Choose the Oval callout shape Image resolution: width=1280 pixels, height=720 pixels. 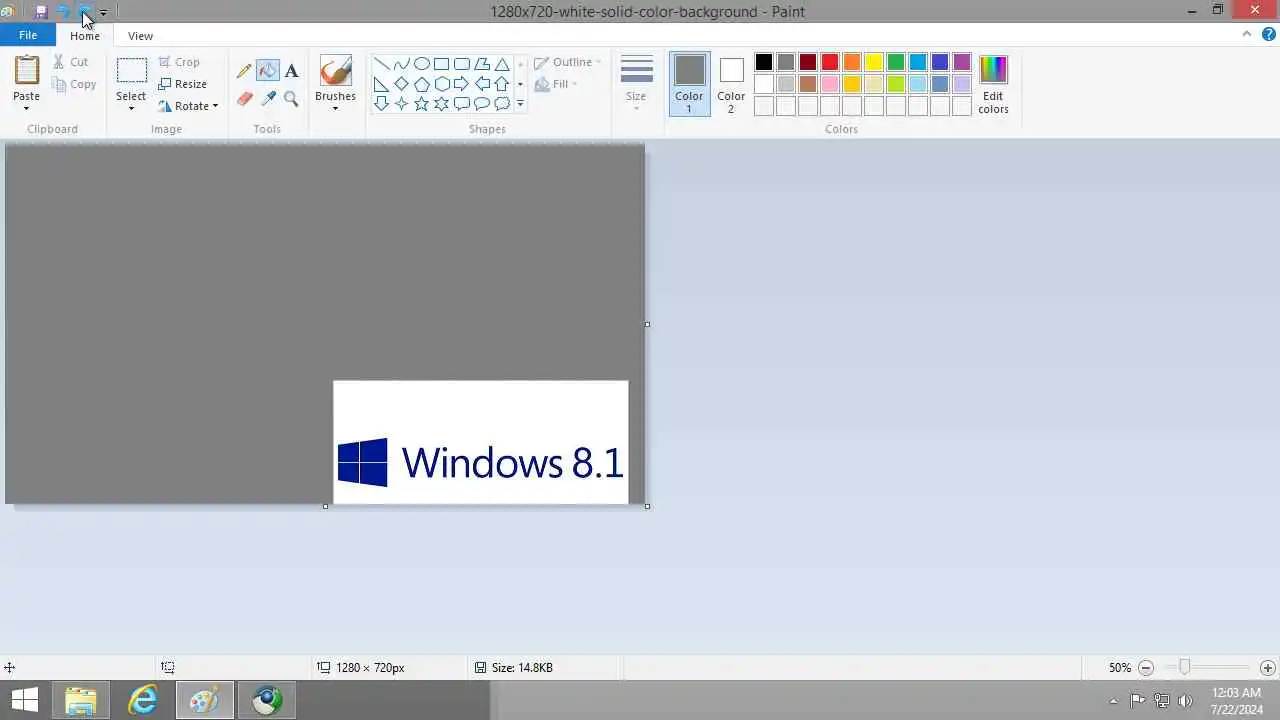coord(482,104)
